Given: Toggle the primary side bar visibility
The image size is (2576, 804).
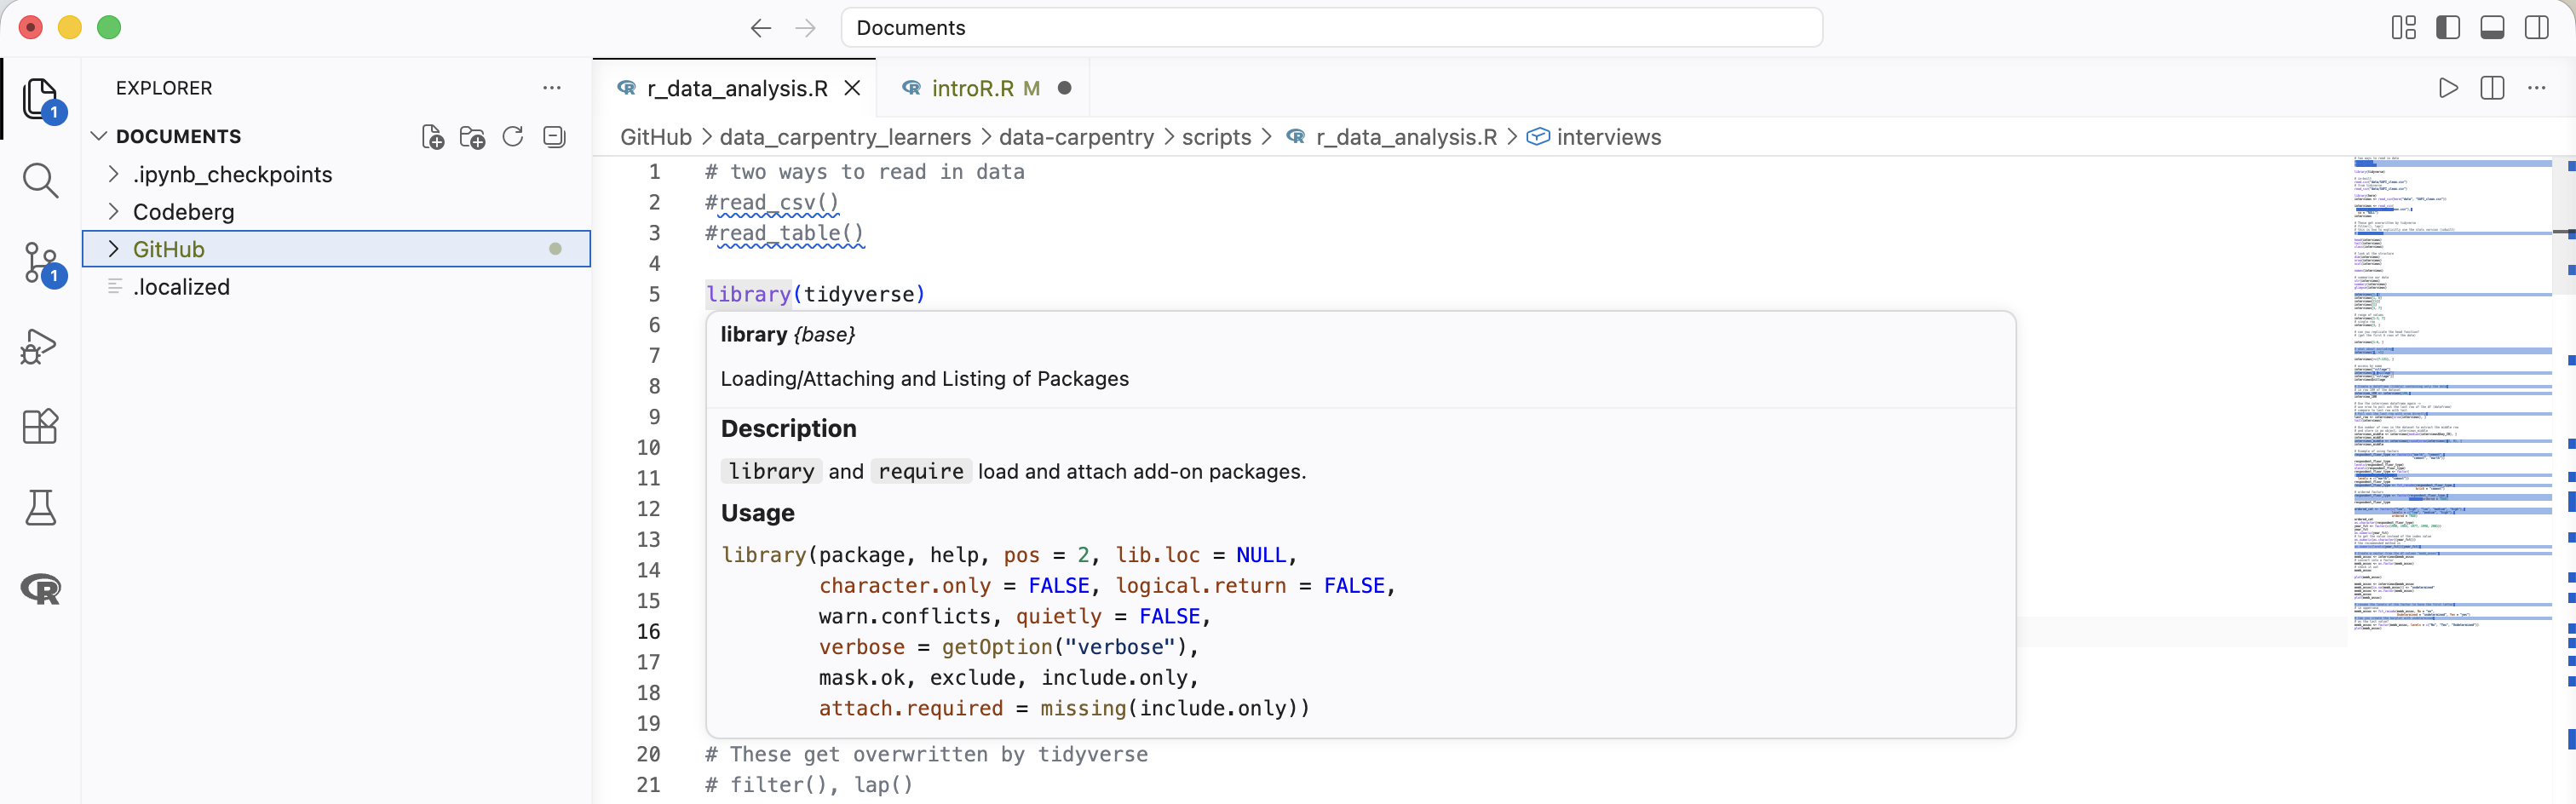Looking at the screenshot, I should click(x=2447, y=27).
